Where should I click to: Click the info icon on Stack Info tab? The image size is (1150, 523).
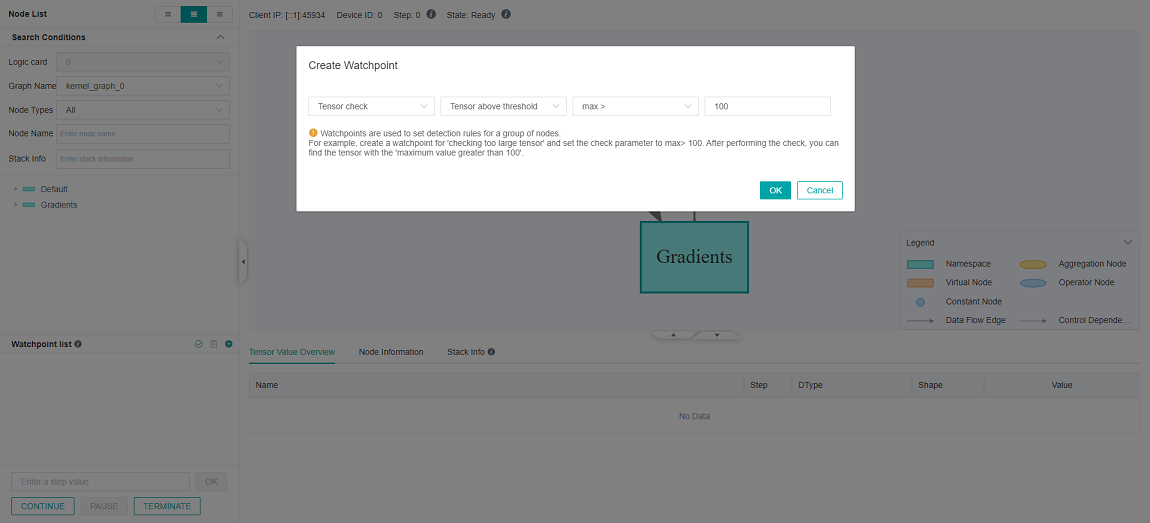tap(491, 352)
